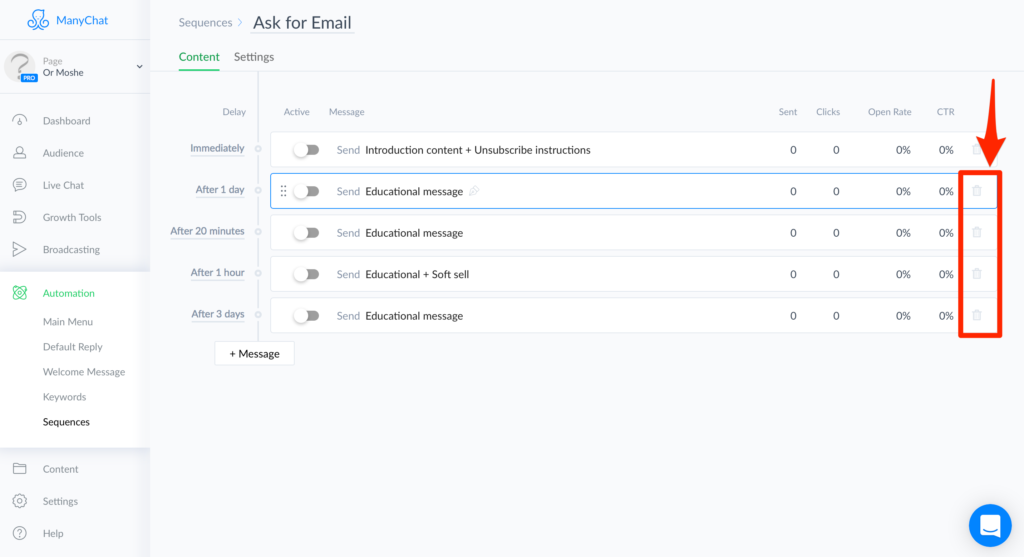This screenshot has height=557, width=1024.
Task: Edit the Ask for Email sequence title
Action: pos(302,22)
